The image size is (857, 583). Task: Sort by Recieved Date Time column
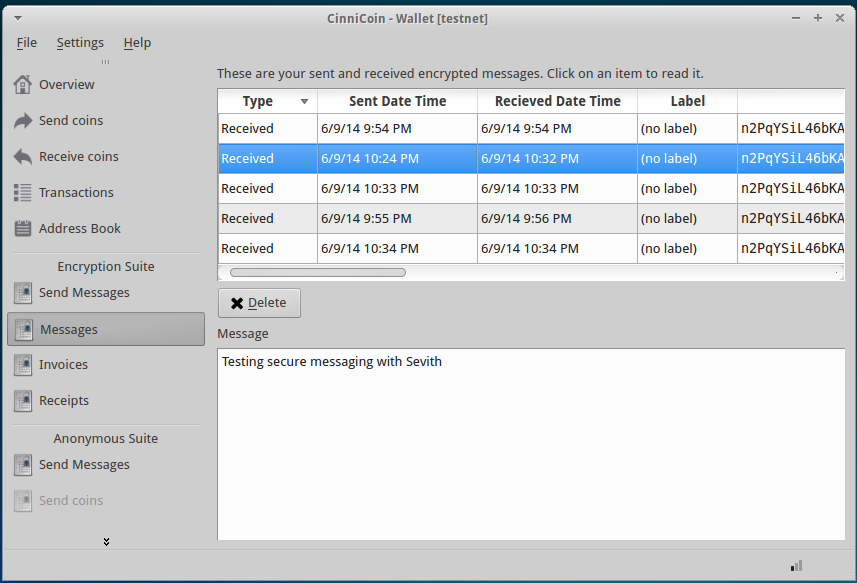[x=557, y=101]
